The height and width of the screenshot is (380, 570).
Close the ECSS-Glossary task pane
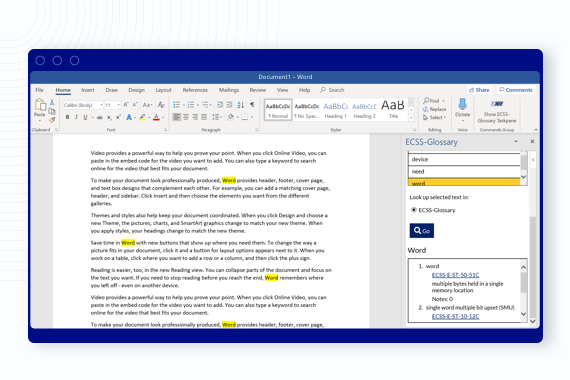(532, 141)
